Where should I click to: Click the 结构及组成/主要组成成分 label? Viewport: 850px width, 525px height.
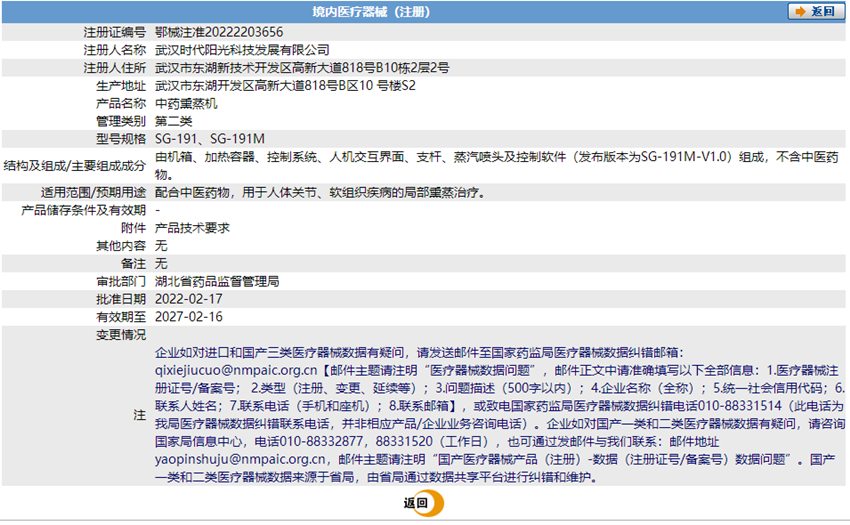75,165
